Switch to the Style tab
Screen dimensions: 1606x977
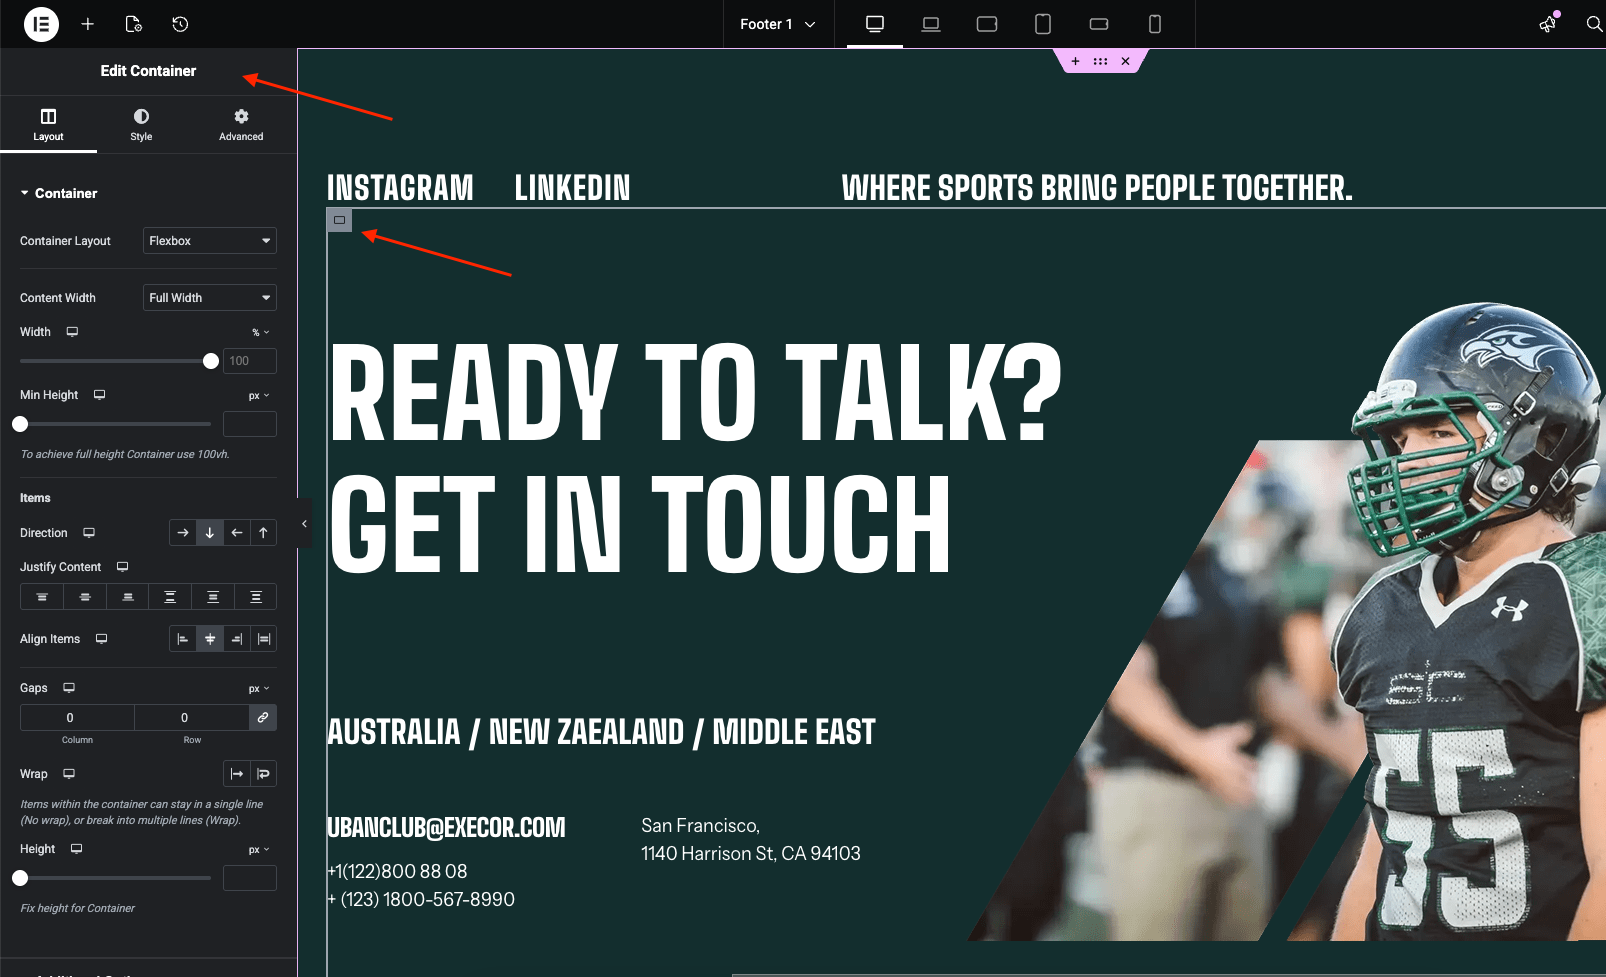[x=141, y=125]
